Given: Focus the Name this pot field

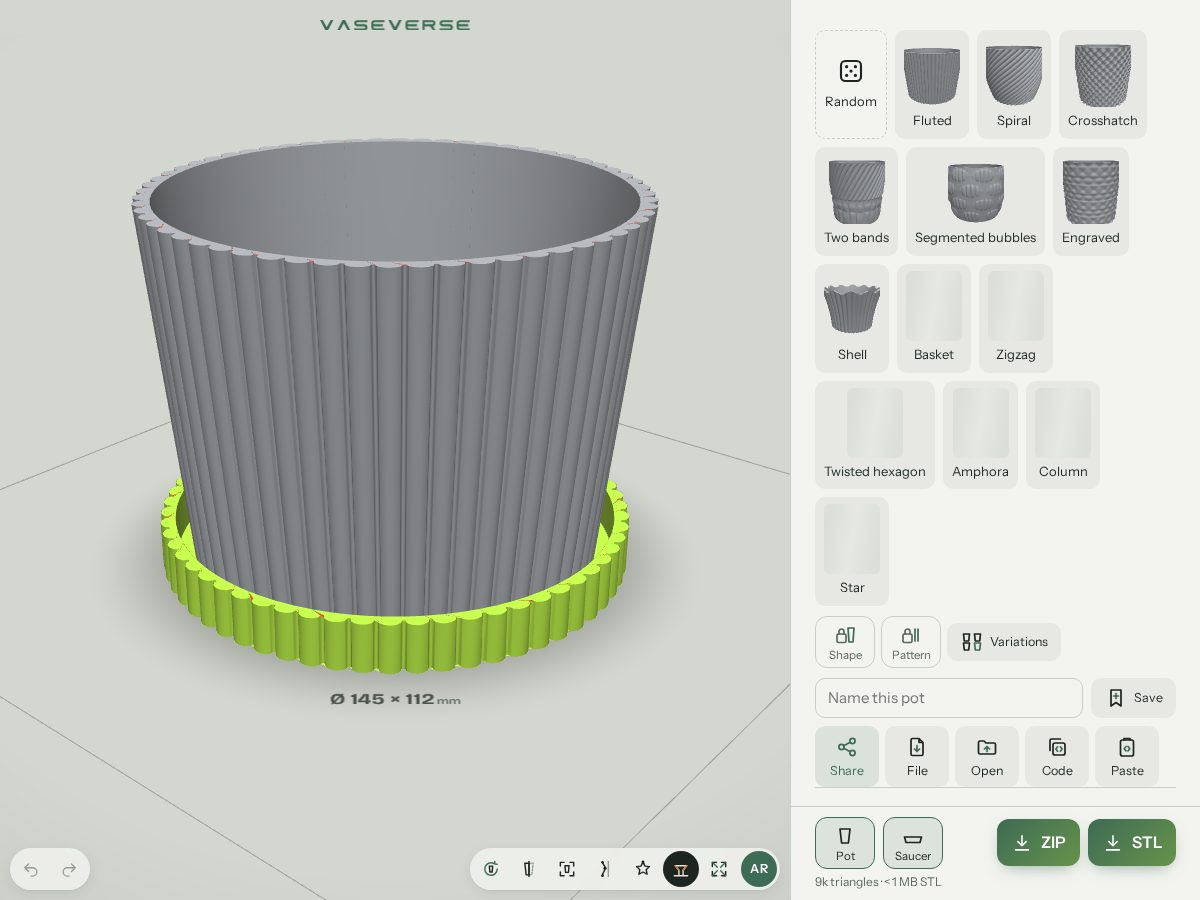Looking at the screenshot, I should tap(949, 698).
